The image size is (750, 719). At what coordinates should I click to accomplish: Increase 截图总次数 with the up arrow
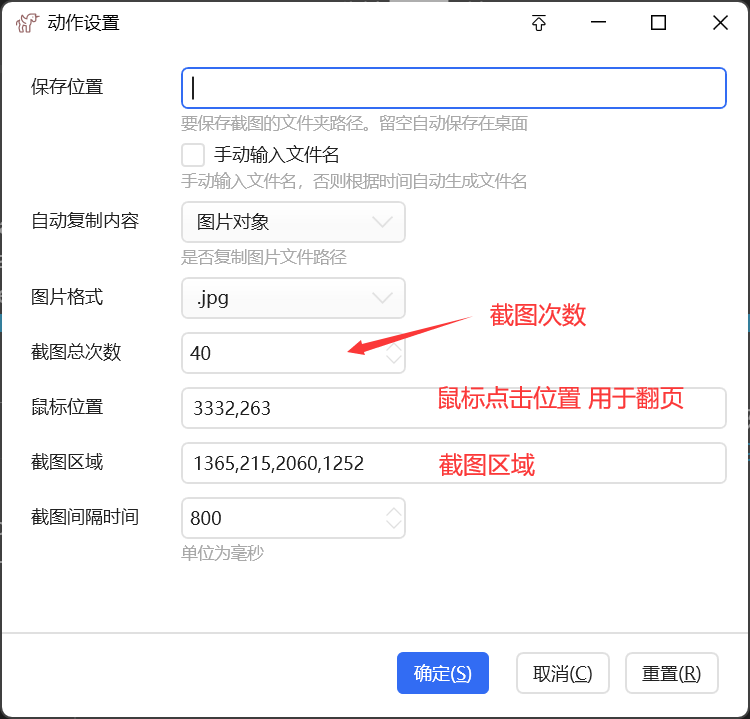[x=394, y=347]
